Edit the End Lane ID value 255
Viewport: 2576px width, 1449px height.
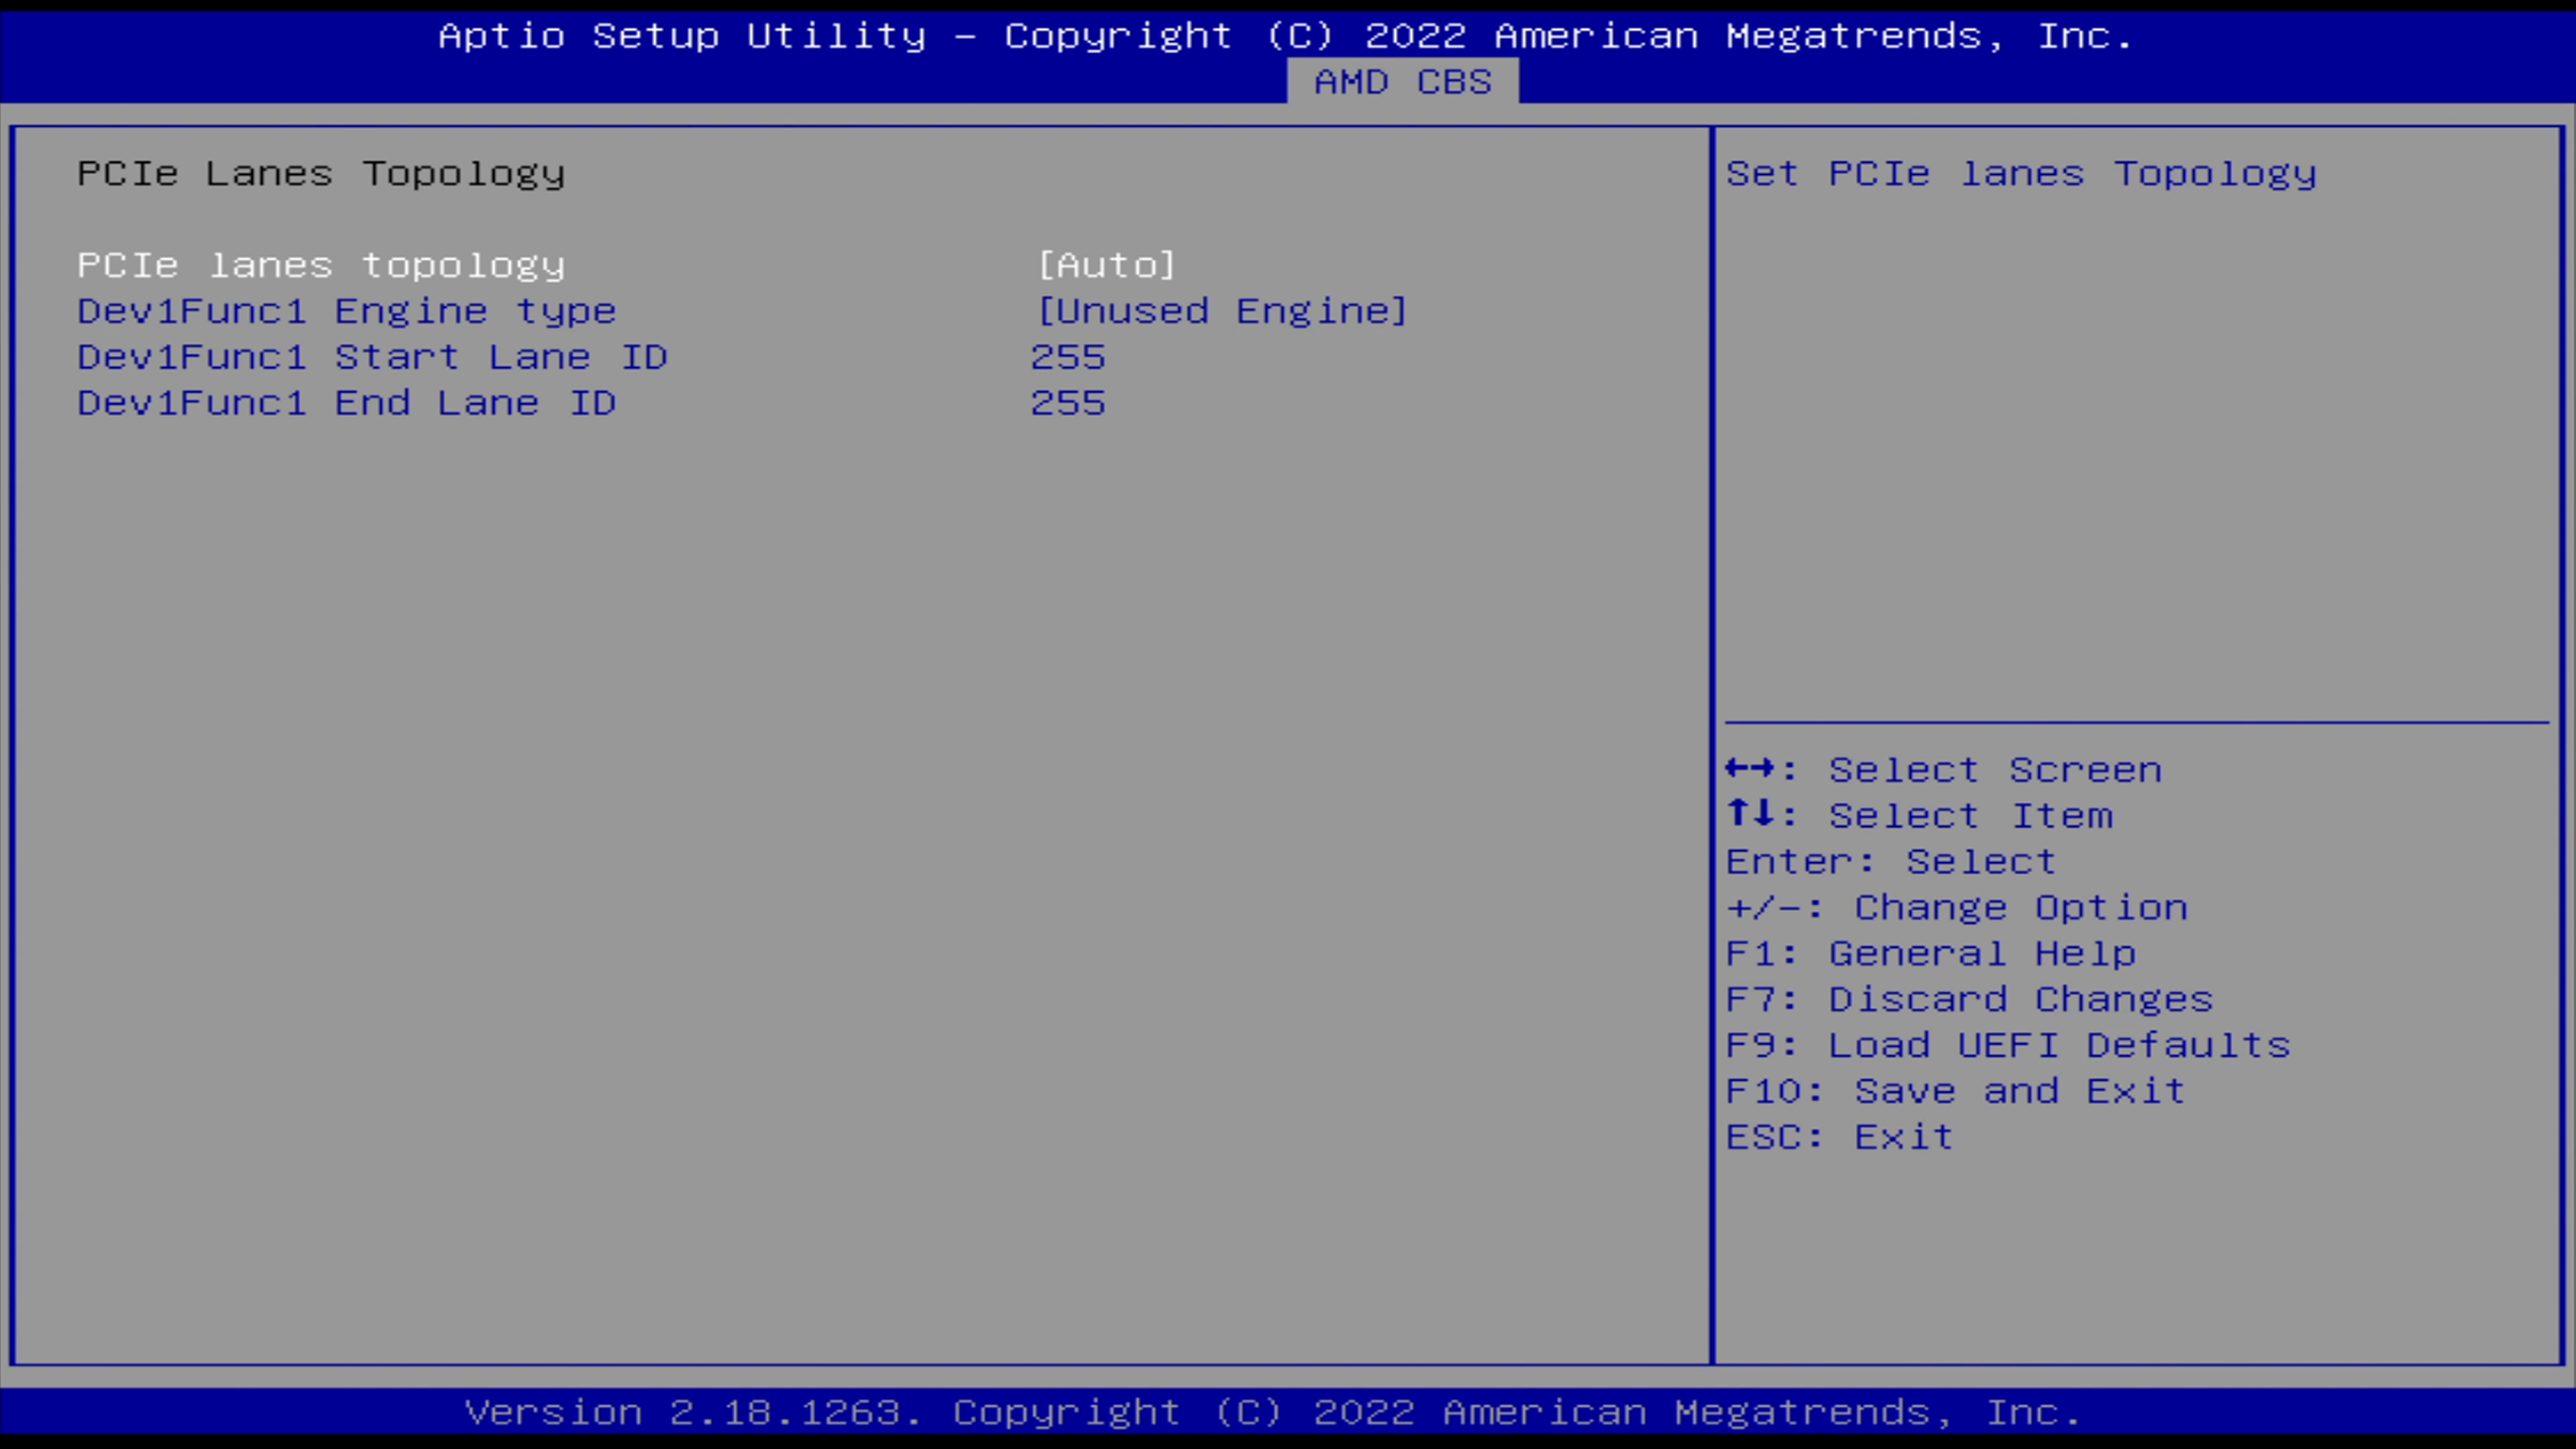click(1068, 403)
